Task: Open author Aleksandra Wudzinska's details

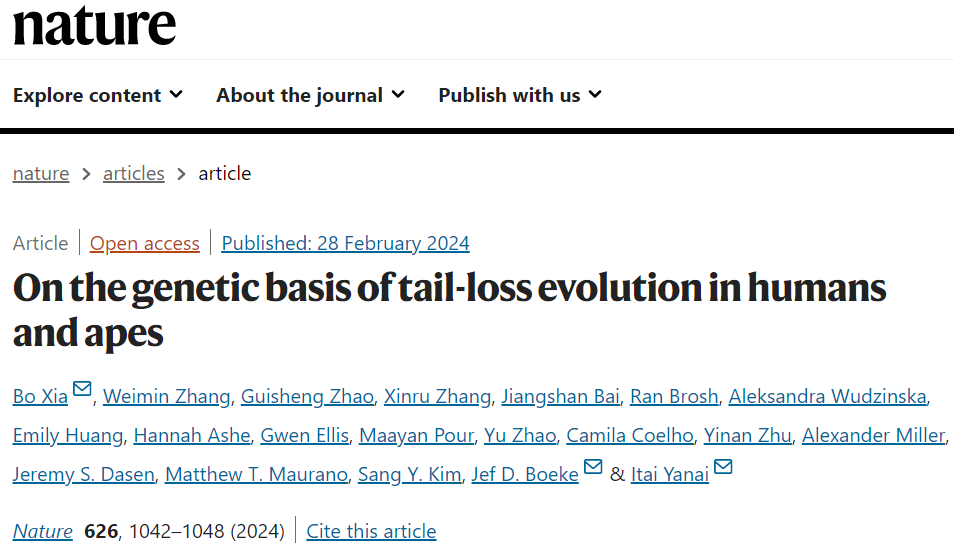Action: [x=827, y=397]
